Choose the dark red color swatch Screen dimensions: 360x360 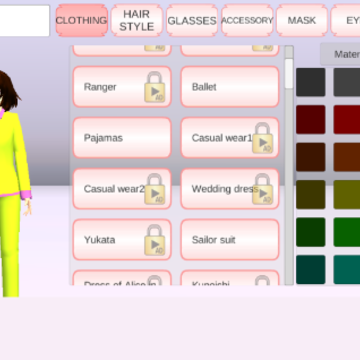tap(347, 119)
